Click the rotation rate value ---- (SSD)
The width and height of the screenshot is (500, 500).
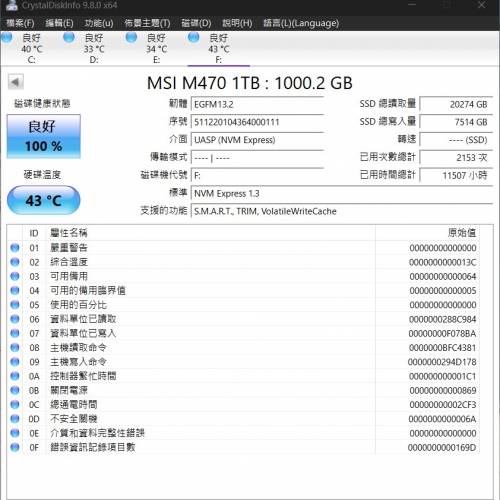click(456, 140)
